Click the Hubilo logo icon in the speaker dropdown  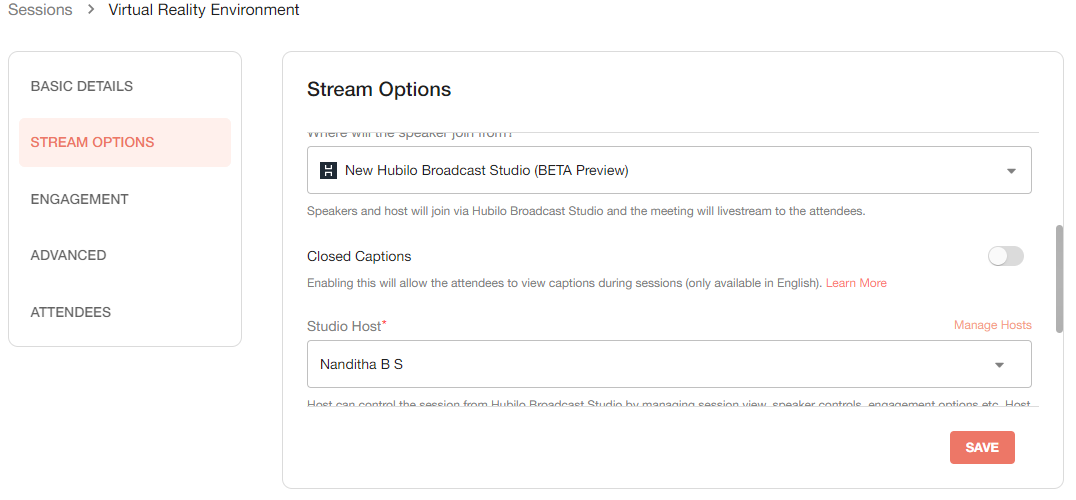pos(328,170)
